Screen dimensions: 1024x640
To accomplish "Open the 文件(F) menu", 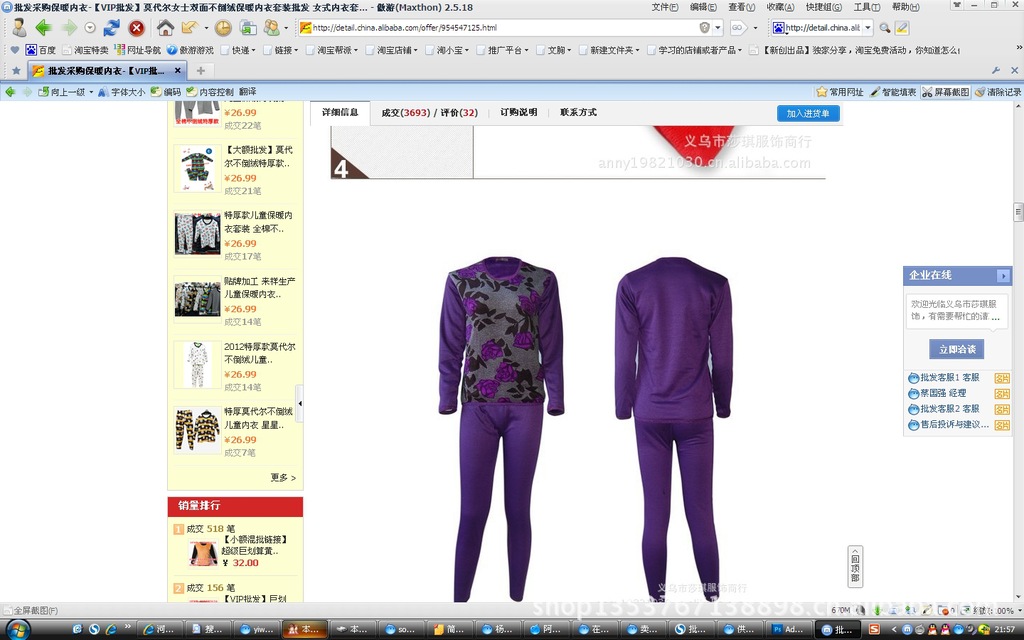I will click(x=664, y=7).
